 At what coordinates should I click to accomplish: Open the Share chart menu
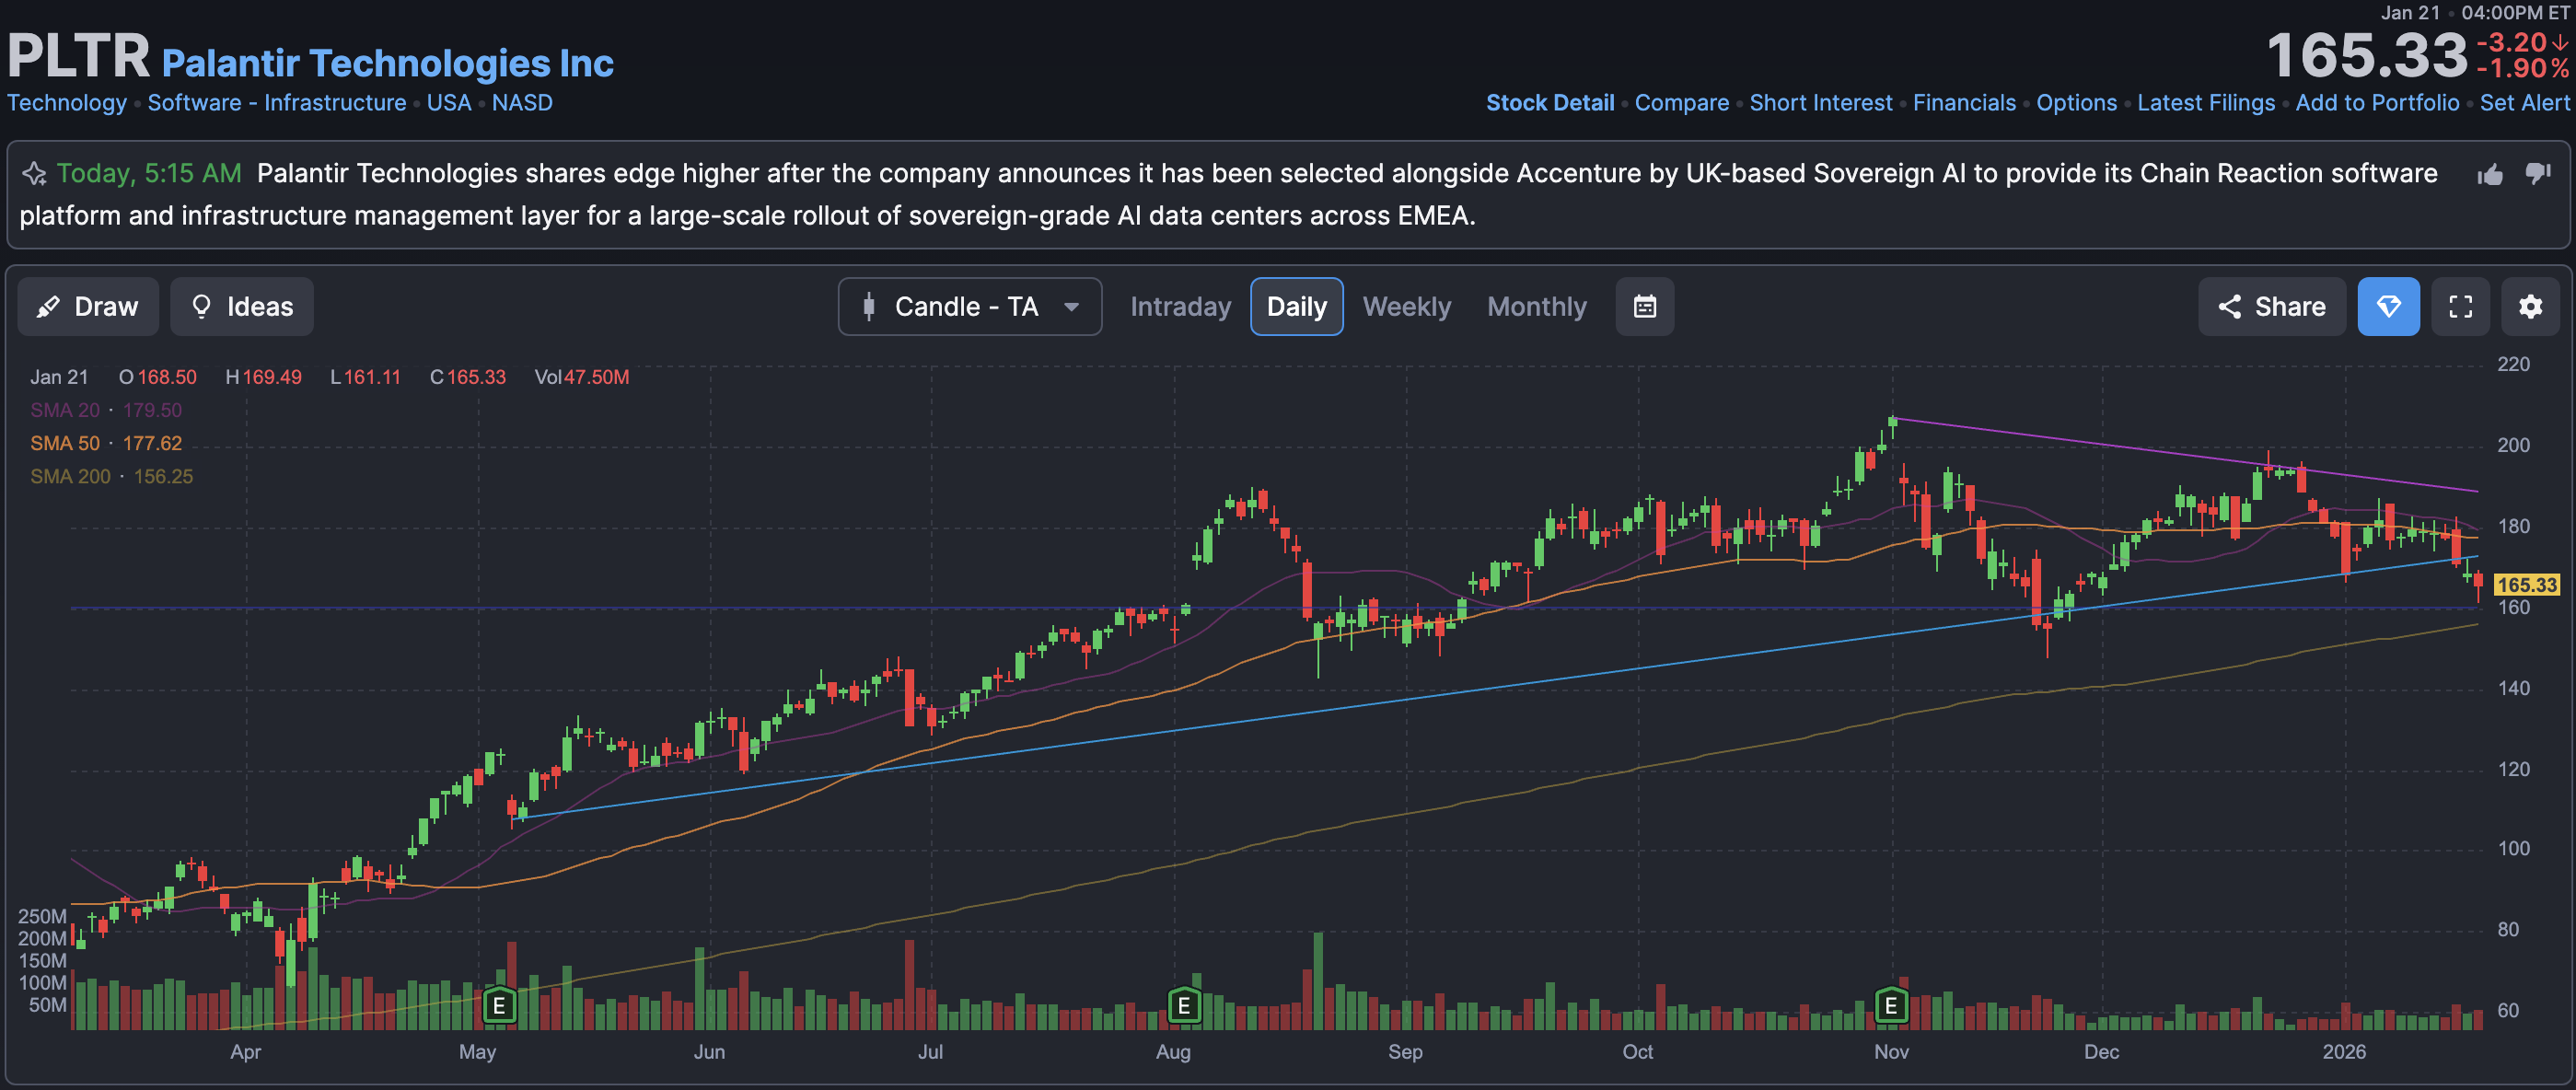(2271, 306)
